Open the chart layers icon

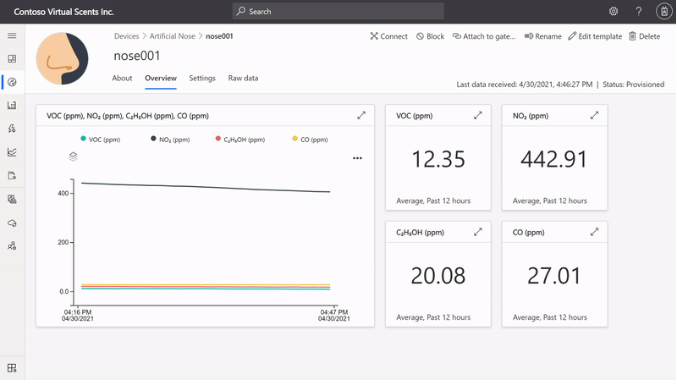(73, 156)
